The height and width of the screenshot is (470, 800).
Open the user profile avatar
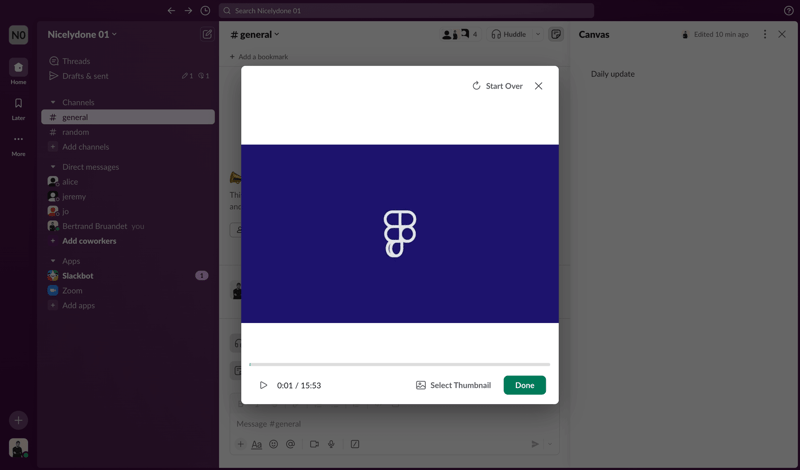point(18,448)
